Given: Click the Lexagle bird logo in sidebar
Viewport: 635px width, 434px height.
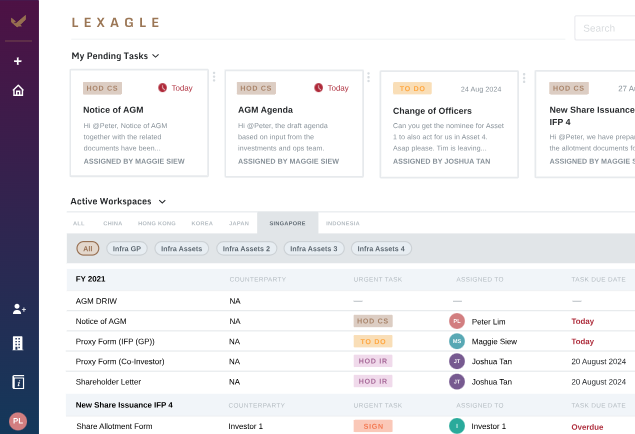Looking at the screenshot, I should point(19,21).
